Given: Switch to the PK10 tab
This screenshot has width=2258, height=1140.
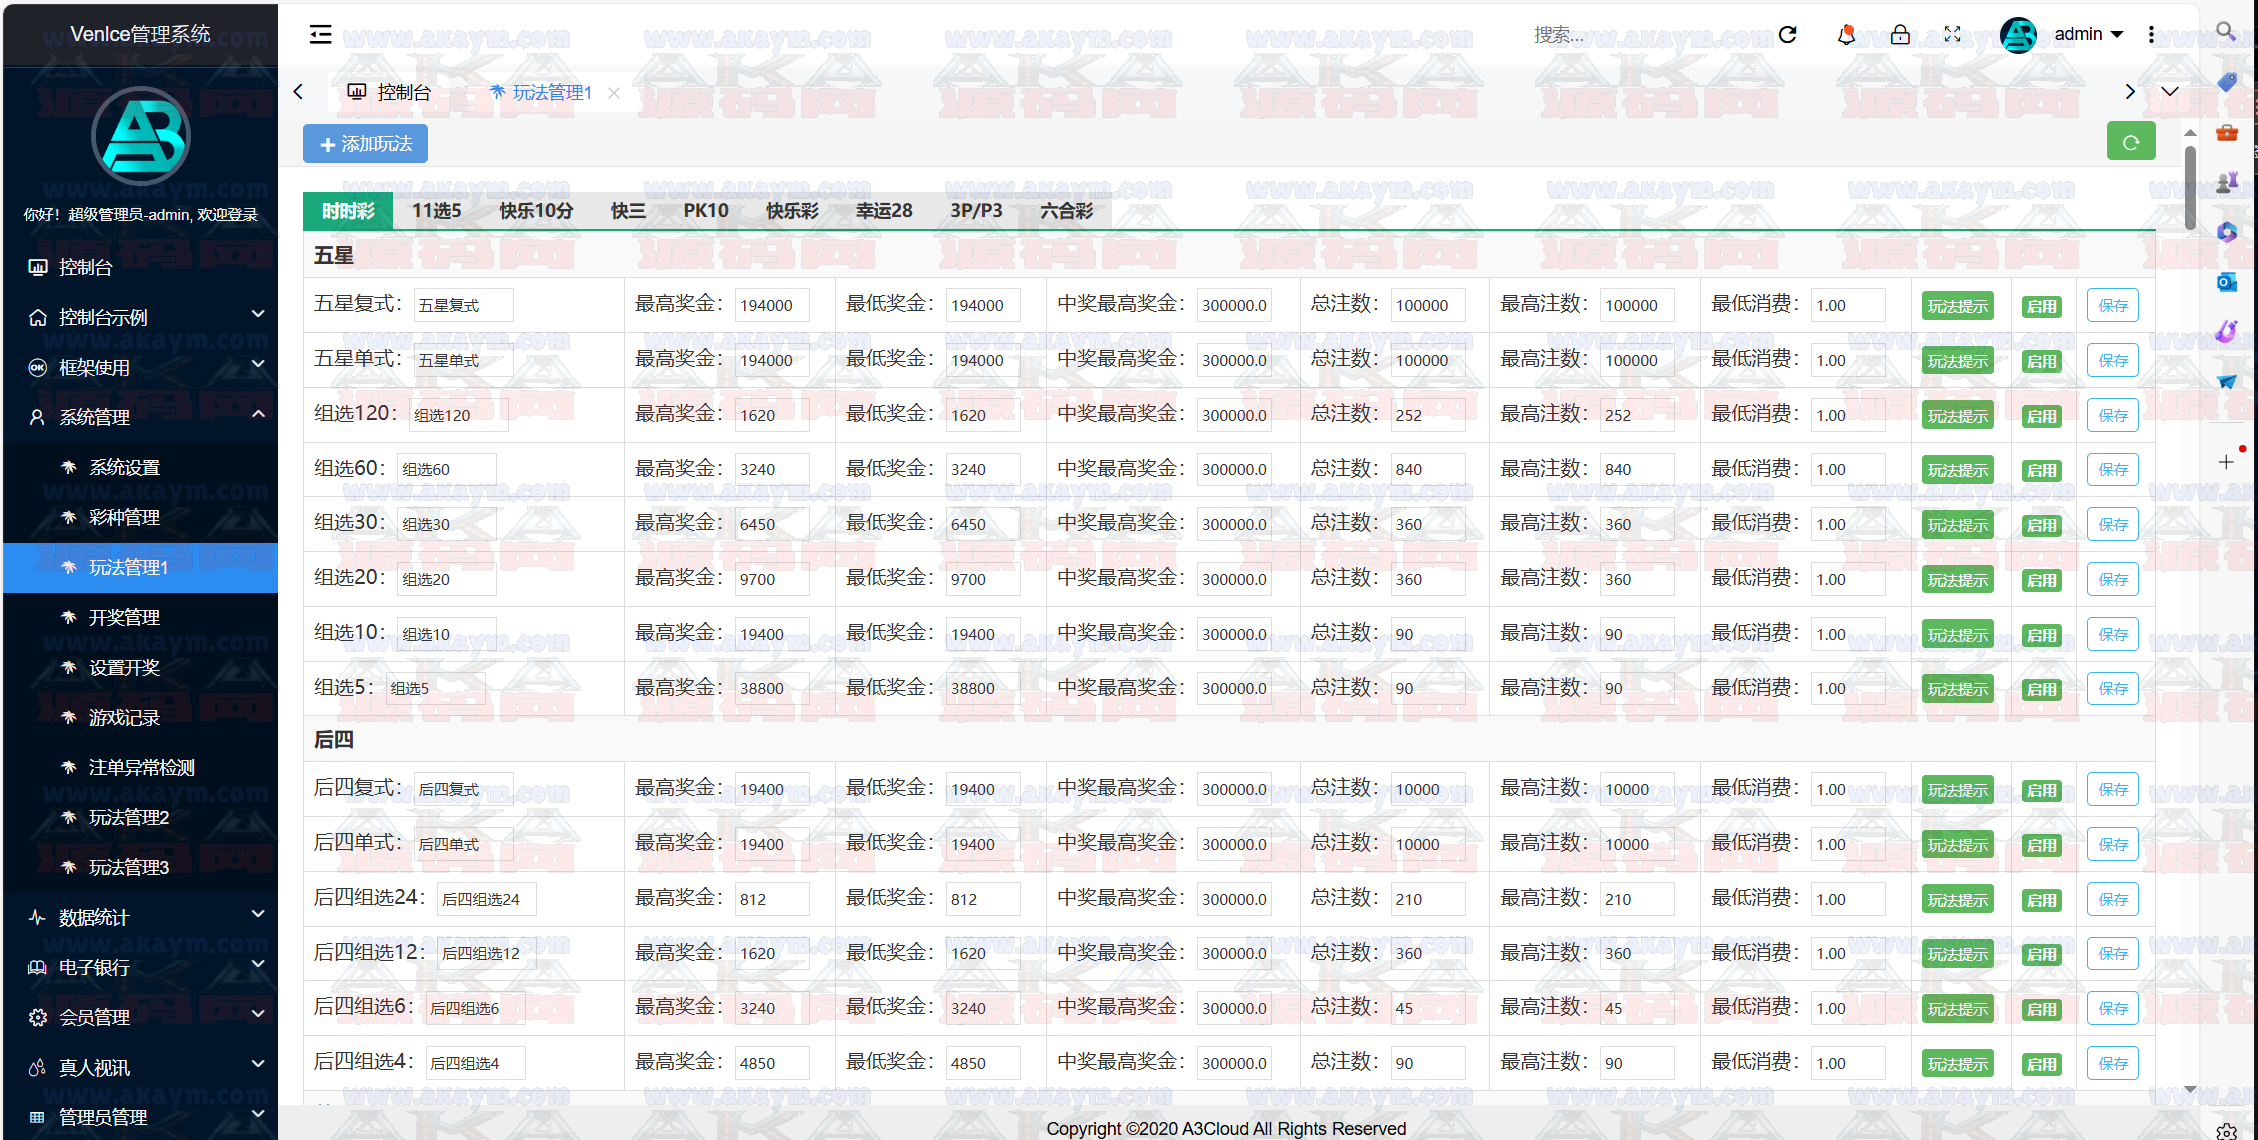Looking at the screenshot, I should 705,211.
